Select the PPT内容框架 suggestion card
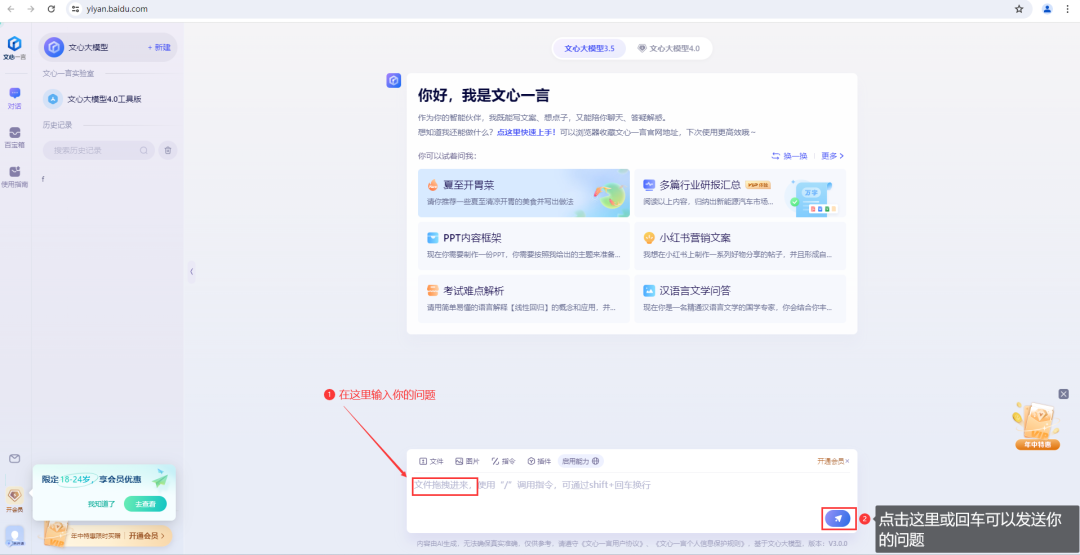 coord(523,246)
